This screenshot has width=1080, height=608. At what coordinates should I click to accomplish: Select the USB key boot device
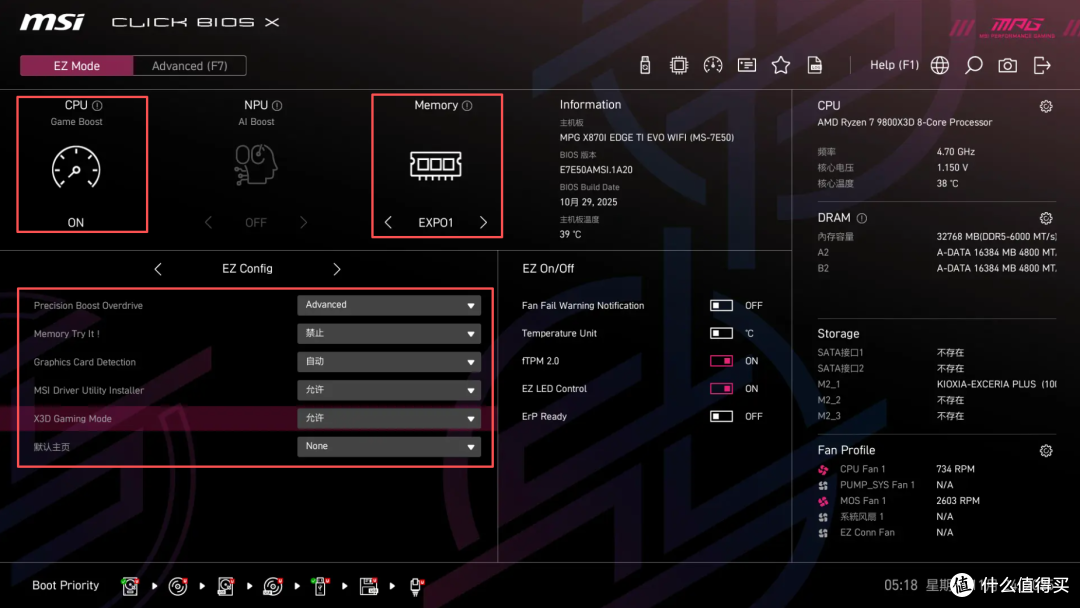pyautogui.click(x=320, y=586)
